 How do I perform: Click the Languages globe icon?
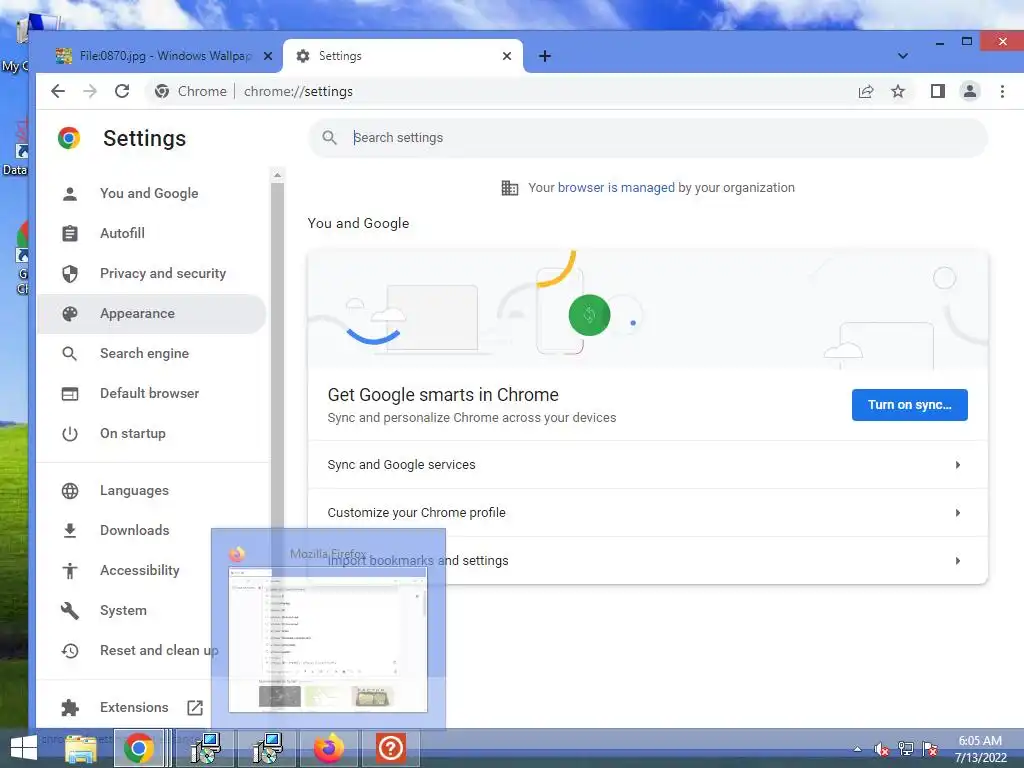tap(70, 490)
